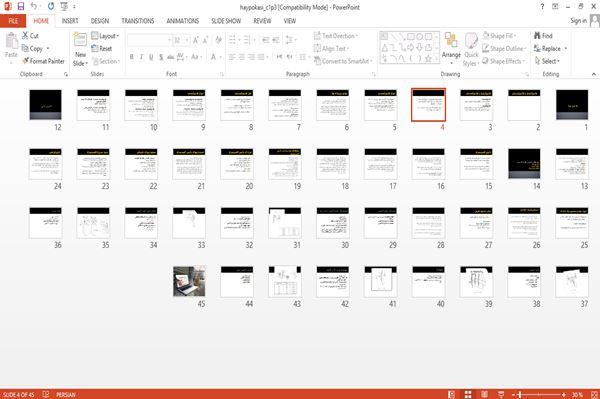Toggle Italic formatting

[141, 57]
